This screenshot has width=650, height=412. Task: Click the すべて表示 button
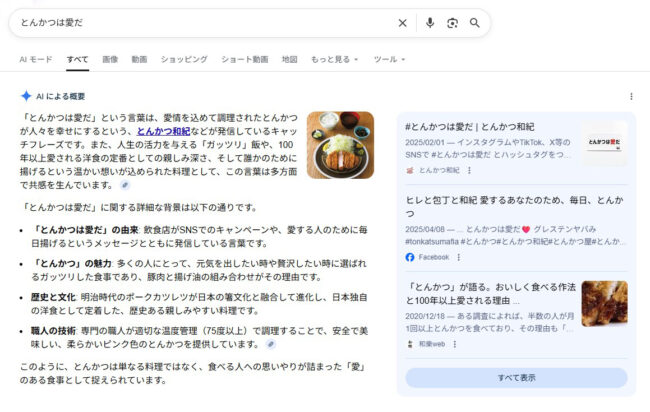tap(516, 378)
